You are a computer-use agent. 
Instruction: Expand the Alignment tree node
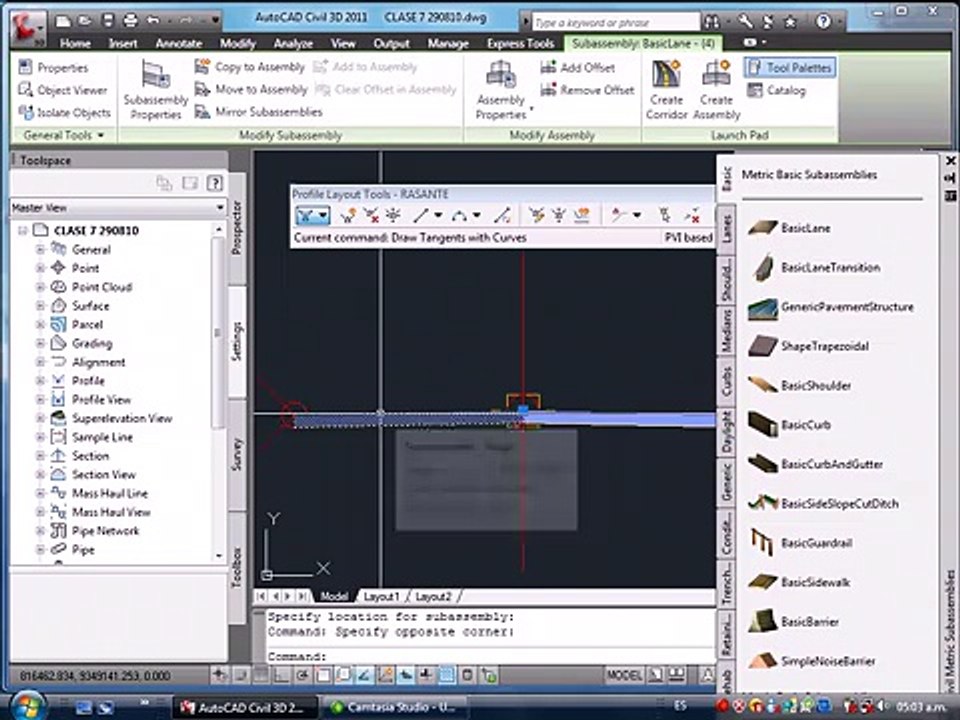click(40, 362)
